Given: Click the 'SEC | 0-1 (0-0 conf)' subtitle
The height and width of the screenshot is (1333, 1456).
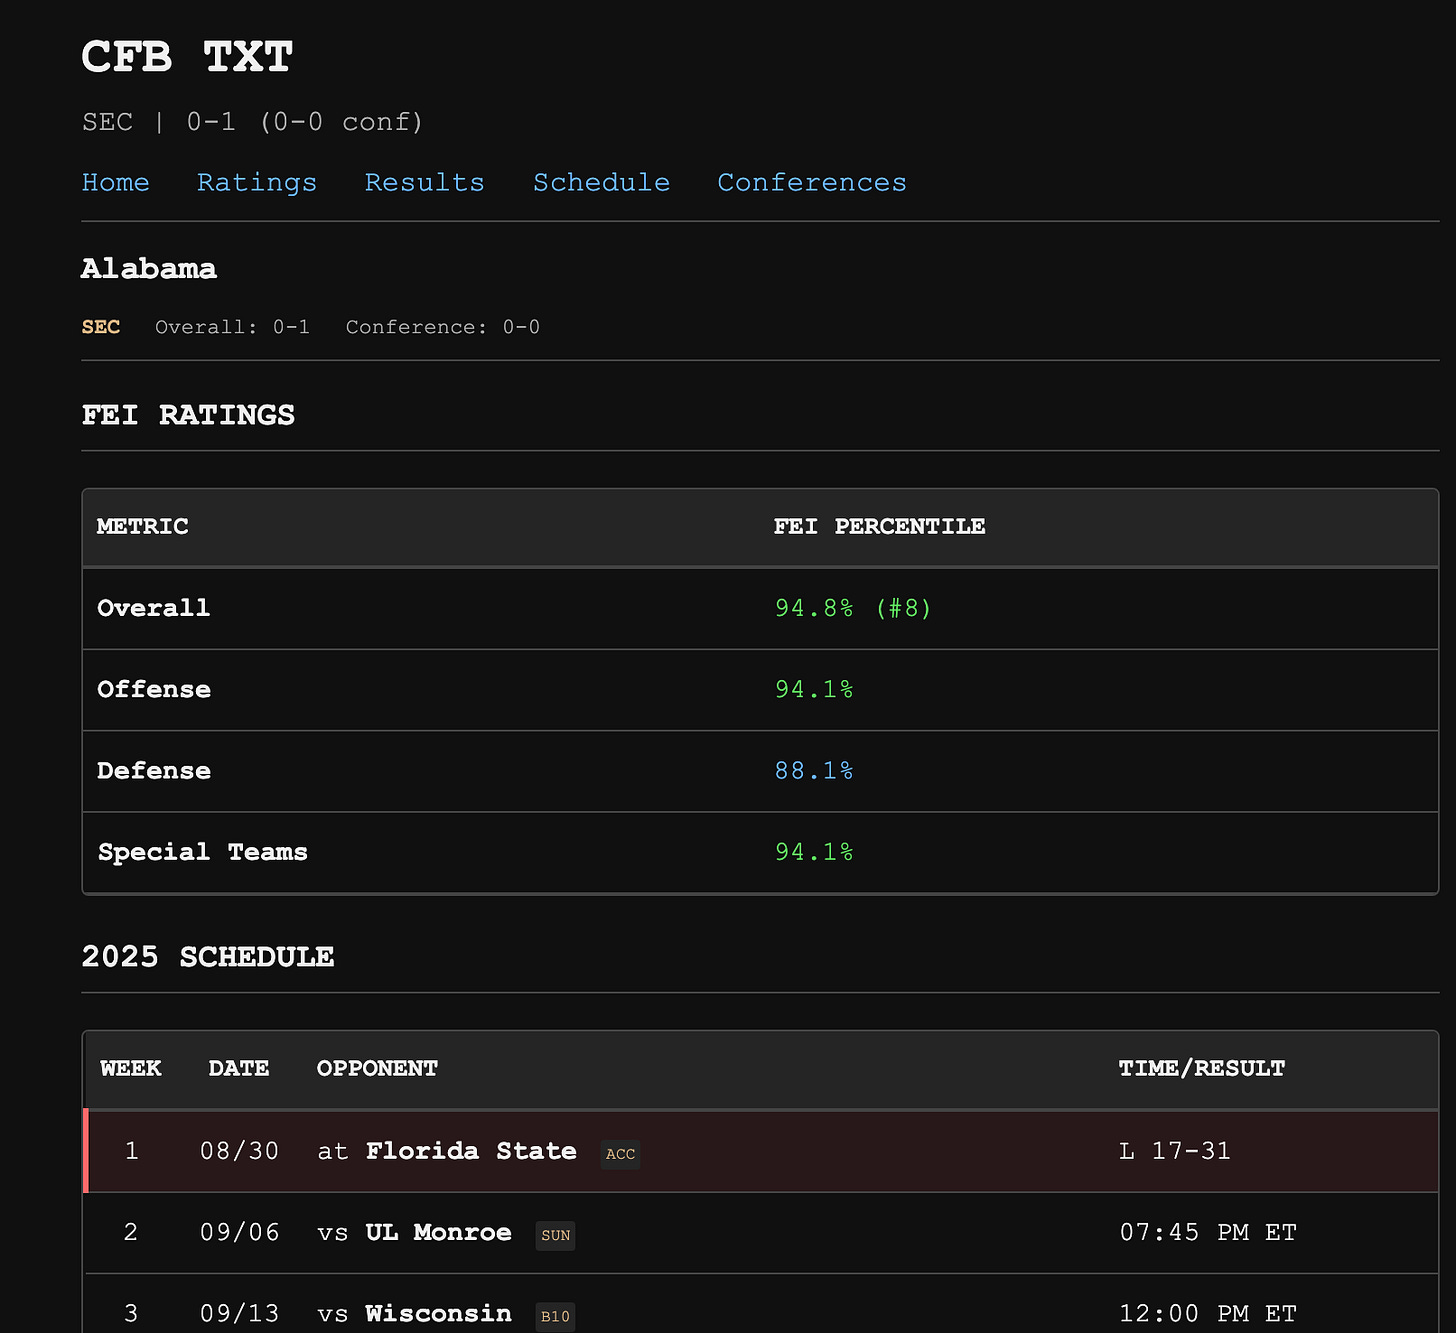Looking at the screenshot, I should coord(252,122).
